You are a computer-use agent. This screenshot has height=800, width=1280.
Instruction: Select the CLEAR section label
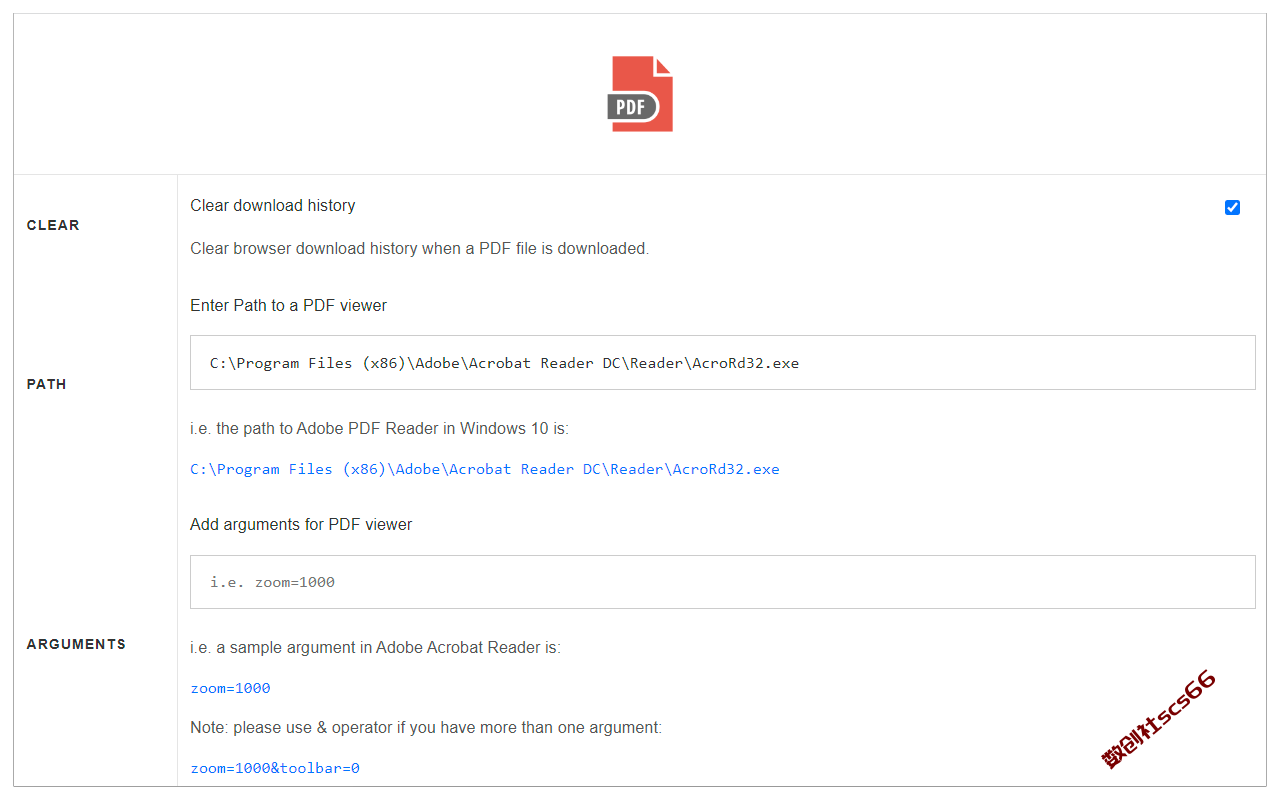[x=53, y=225]
